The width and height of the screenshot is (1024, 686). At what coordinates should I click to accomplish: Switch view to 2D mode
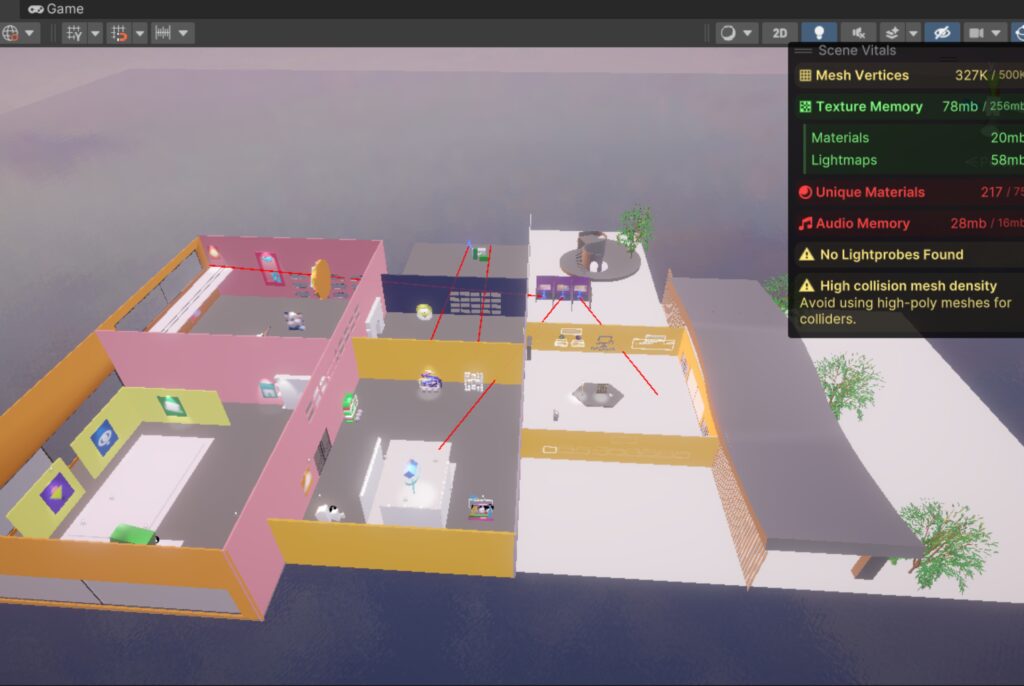point(779,33)
